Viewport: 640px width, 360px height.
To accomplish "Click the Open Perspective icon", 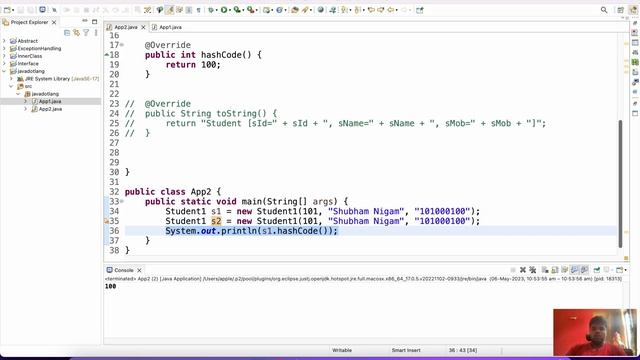I will (x=620, y=10).
